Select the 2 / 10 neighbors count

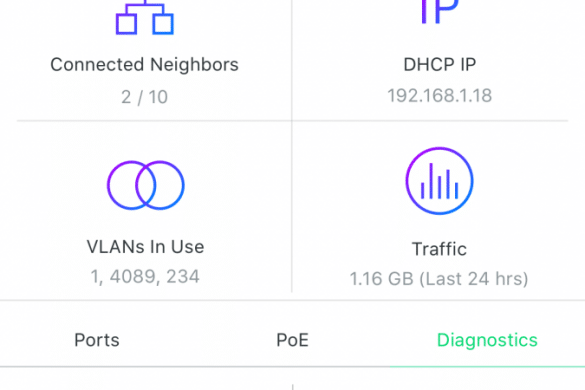click(x=145, y=97)
